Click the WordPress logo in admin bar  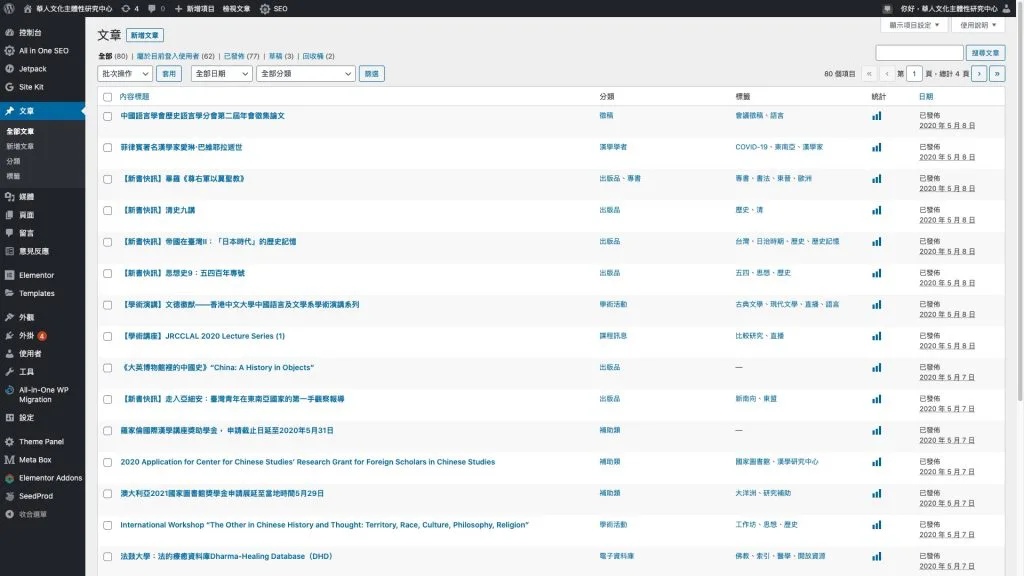pyautogui.click(x=8, y=8)
